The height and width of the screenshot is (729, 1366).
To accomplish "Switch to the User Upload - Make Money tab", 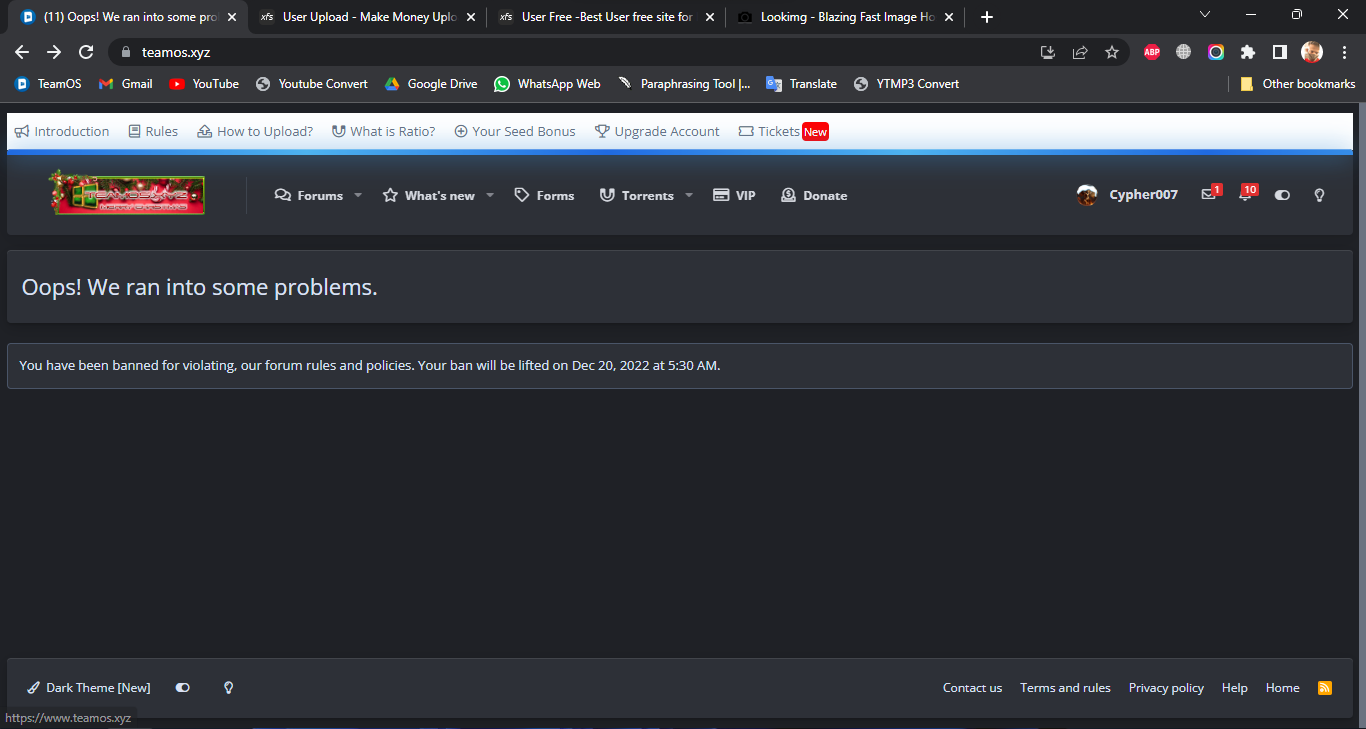I will point(366,17).
